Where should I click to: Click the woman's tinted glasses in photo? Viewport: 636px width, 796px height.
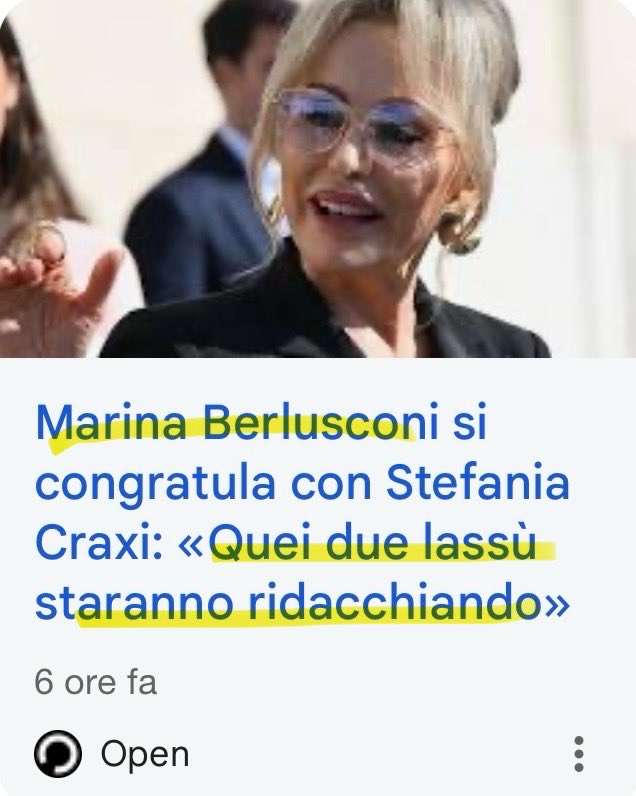[359, 124]
